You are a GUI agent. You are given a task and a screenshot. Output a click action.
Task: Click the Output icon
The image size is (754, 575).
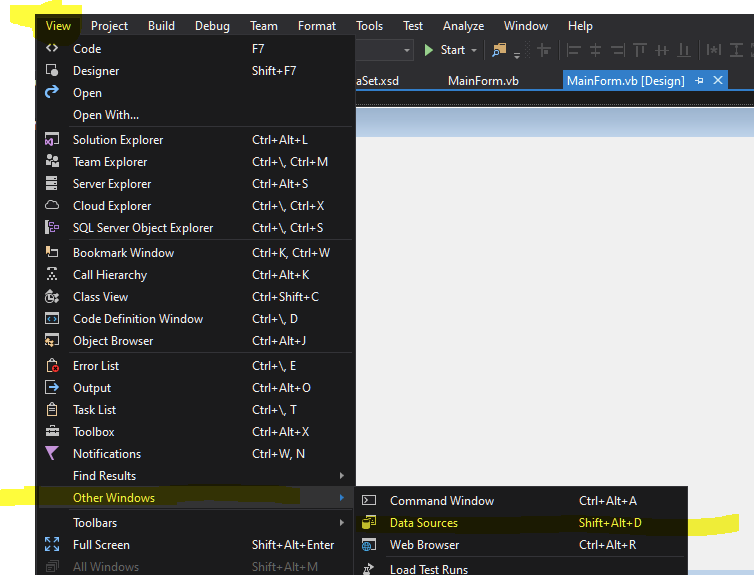click(x=52, y=387)
